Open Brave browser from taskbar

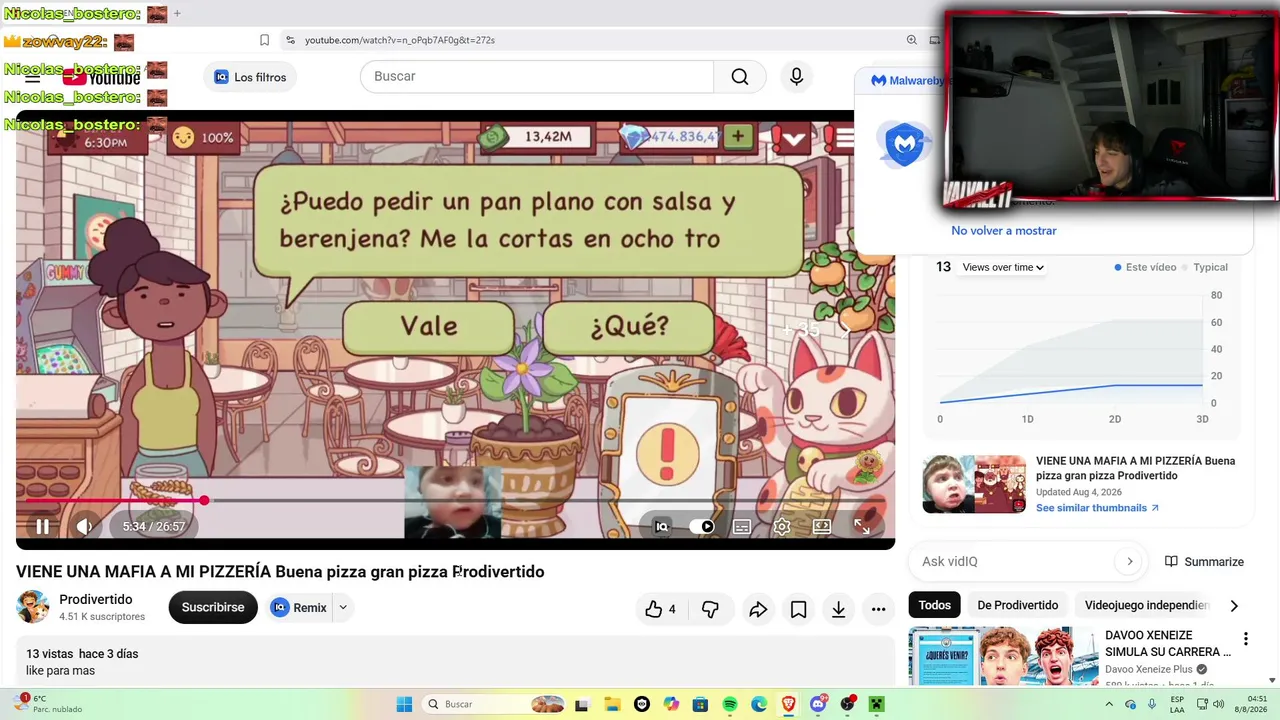tap(789, 704)
